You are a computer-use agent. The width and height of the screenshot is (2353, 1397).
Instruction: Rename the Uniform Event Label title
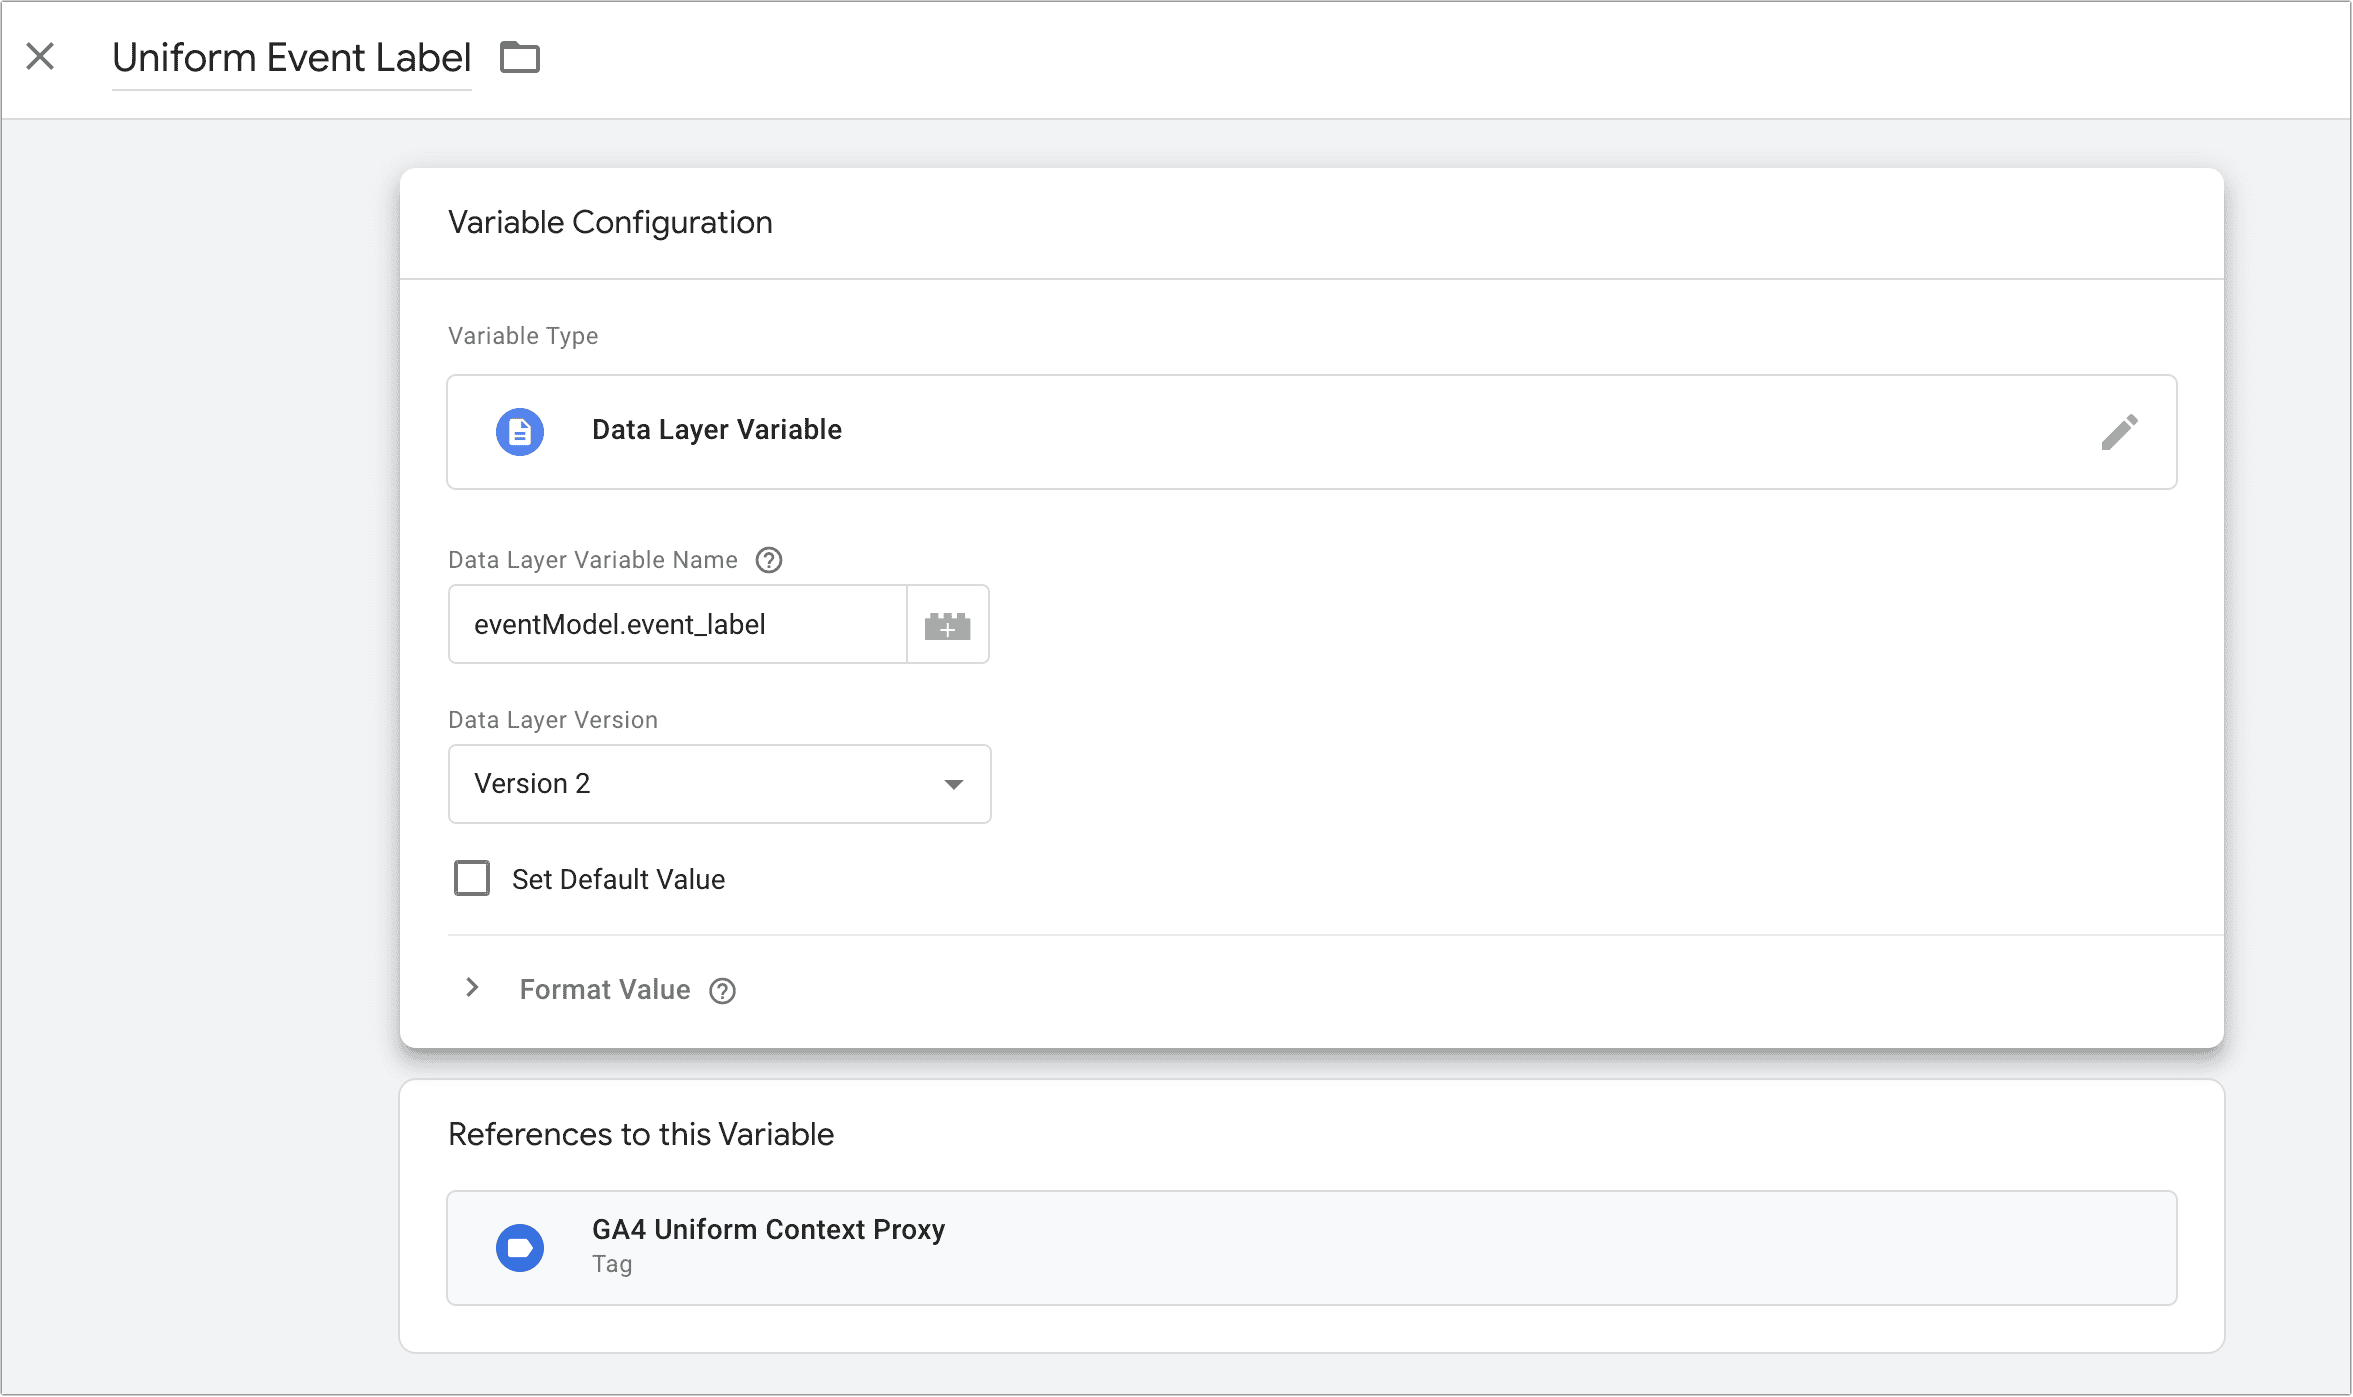click(x=291, y=58)
